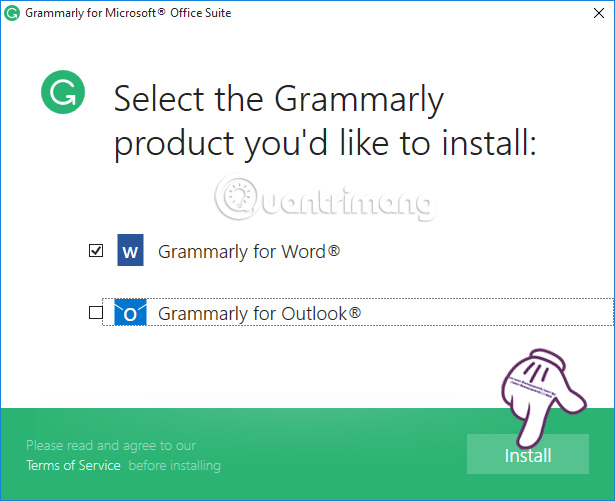
Task: Uncheck the Grammarly for Word checkbox
Action: click(x=96, y=250)
